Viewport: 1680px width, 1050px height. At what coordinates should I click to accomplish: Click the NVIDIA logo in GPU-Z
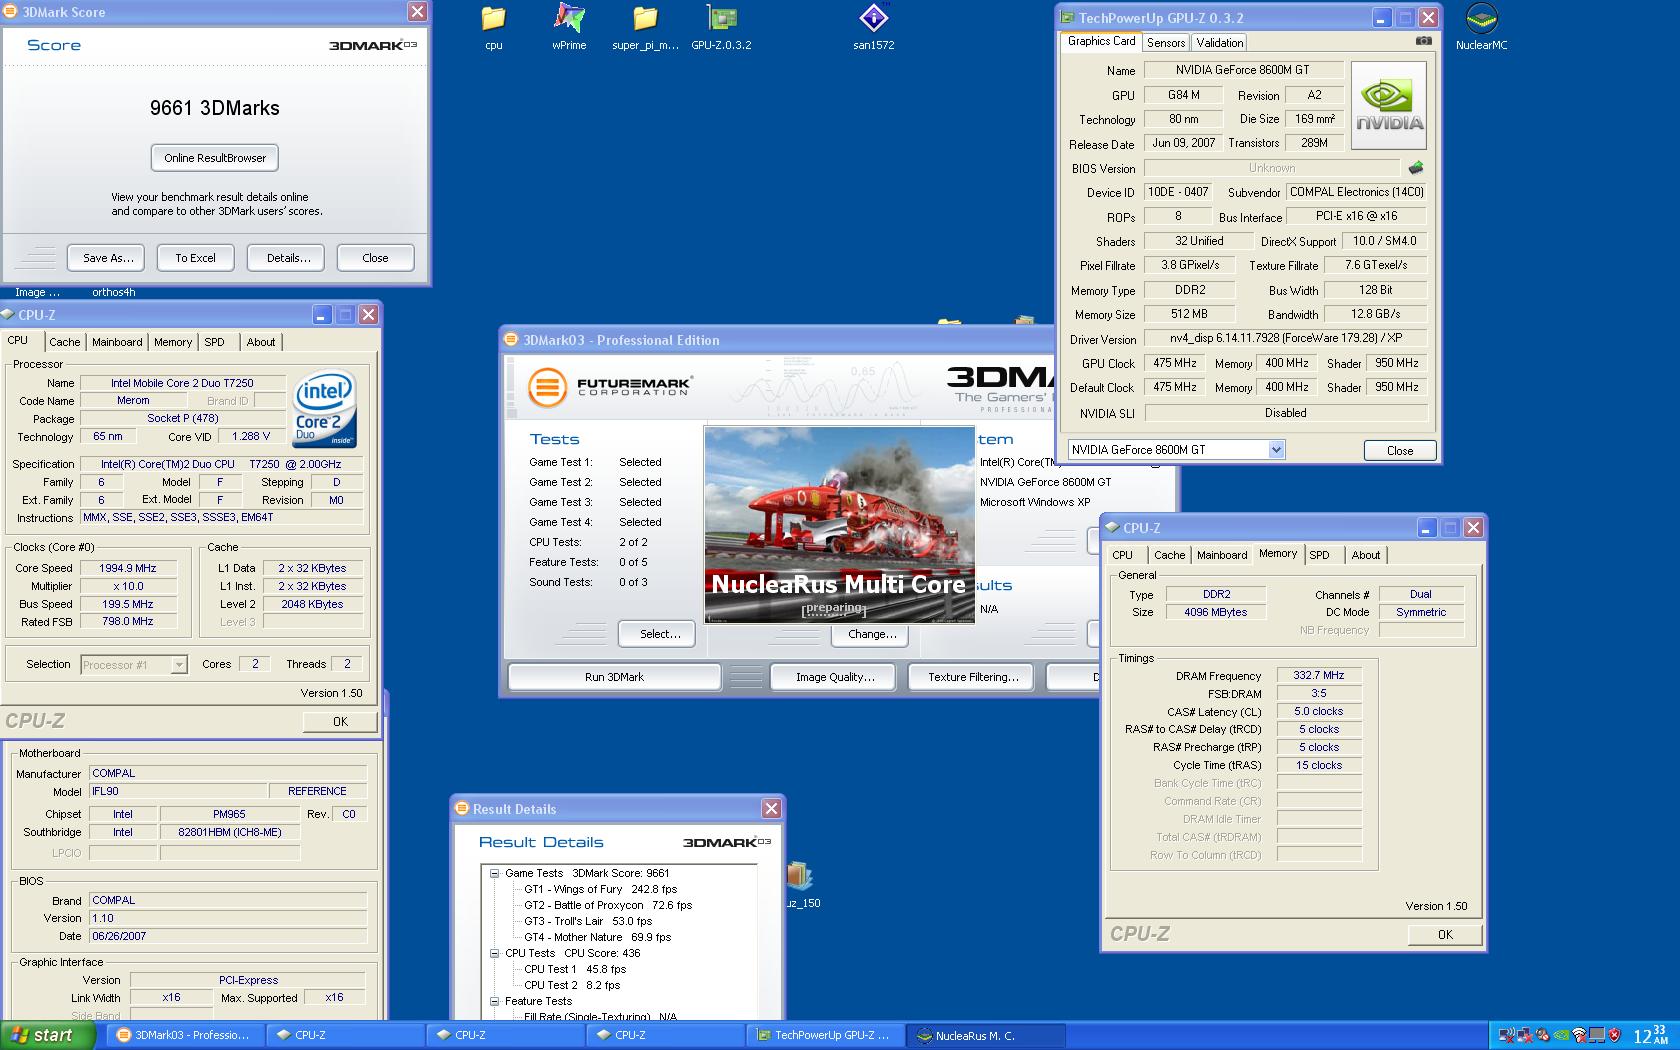(x=1389, y=106)
